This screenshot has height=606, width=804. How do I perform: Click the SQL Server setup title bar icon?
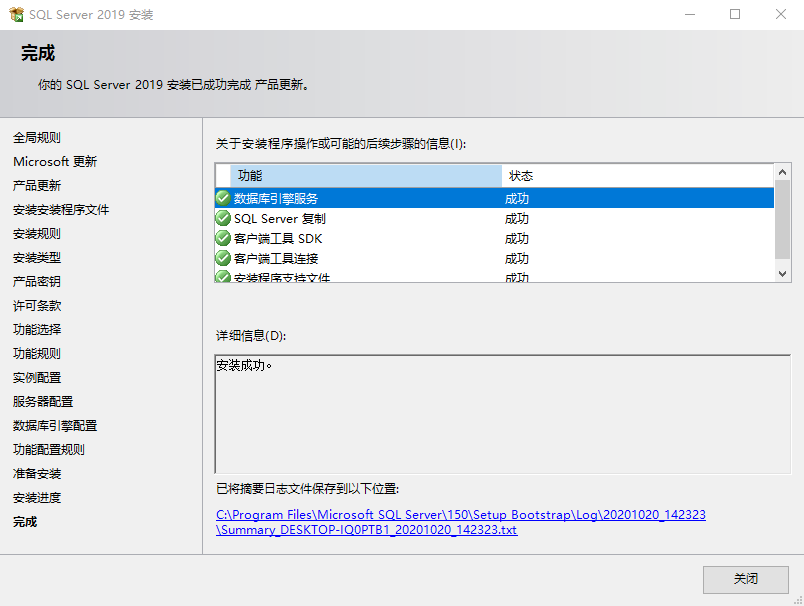pyautogui.click(x=16, y=14)
